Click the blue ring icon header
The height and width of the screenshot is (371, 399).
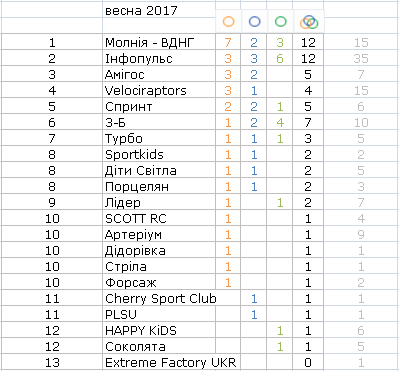click(x=254, y=22)
